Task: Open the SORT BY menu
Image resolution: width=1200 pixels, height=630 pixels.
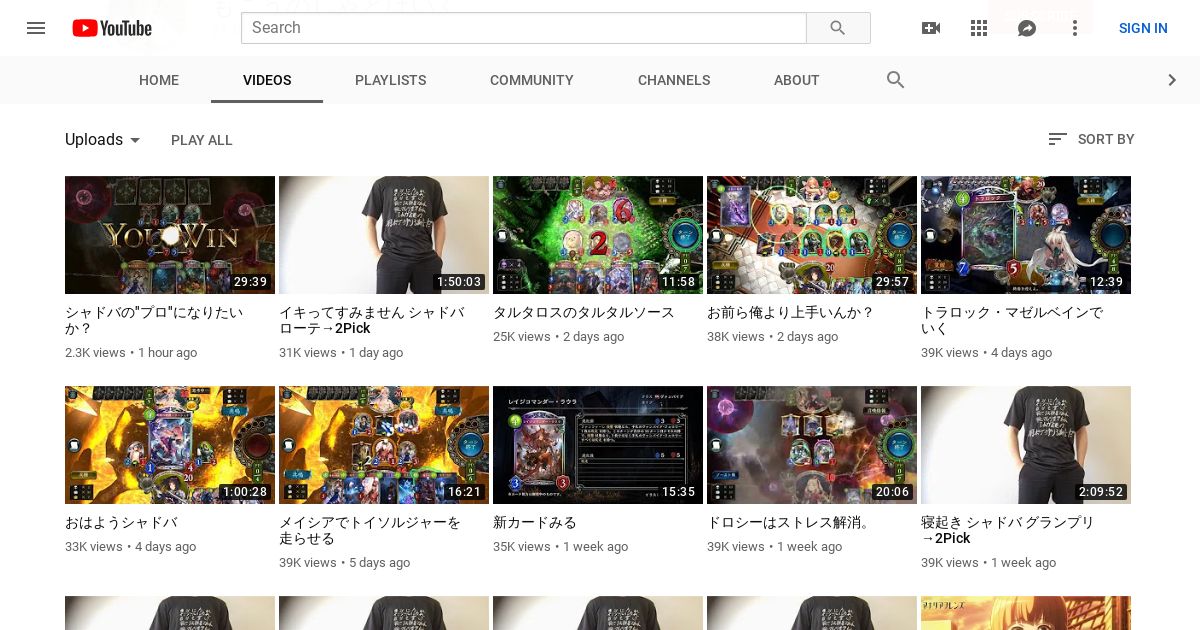Action: [1091, 139]
